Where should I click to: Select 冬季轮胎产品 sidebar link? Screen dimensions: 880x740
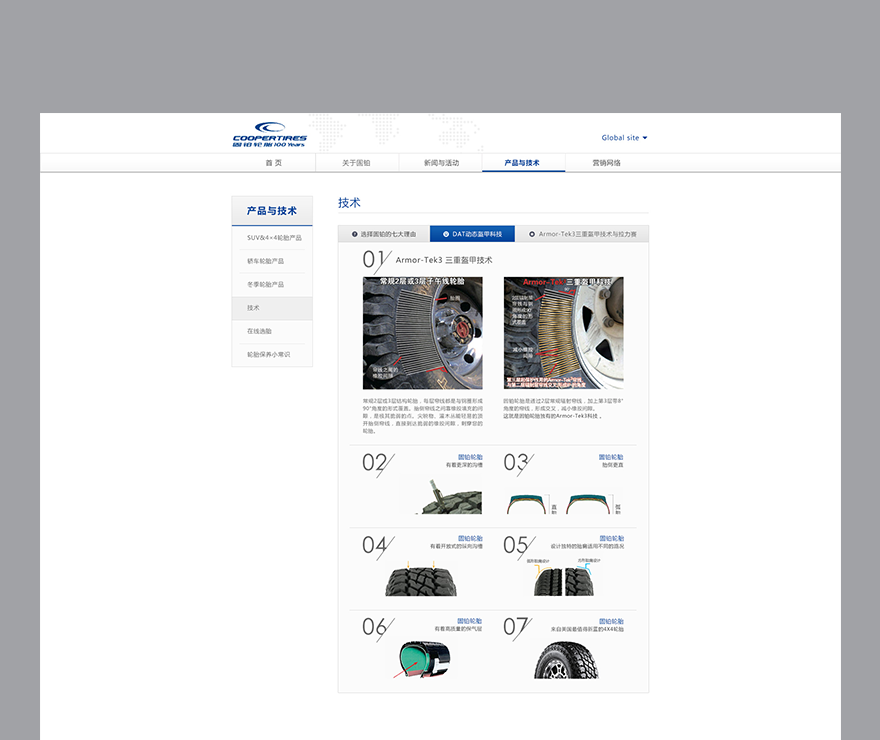point(265,285)
